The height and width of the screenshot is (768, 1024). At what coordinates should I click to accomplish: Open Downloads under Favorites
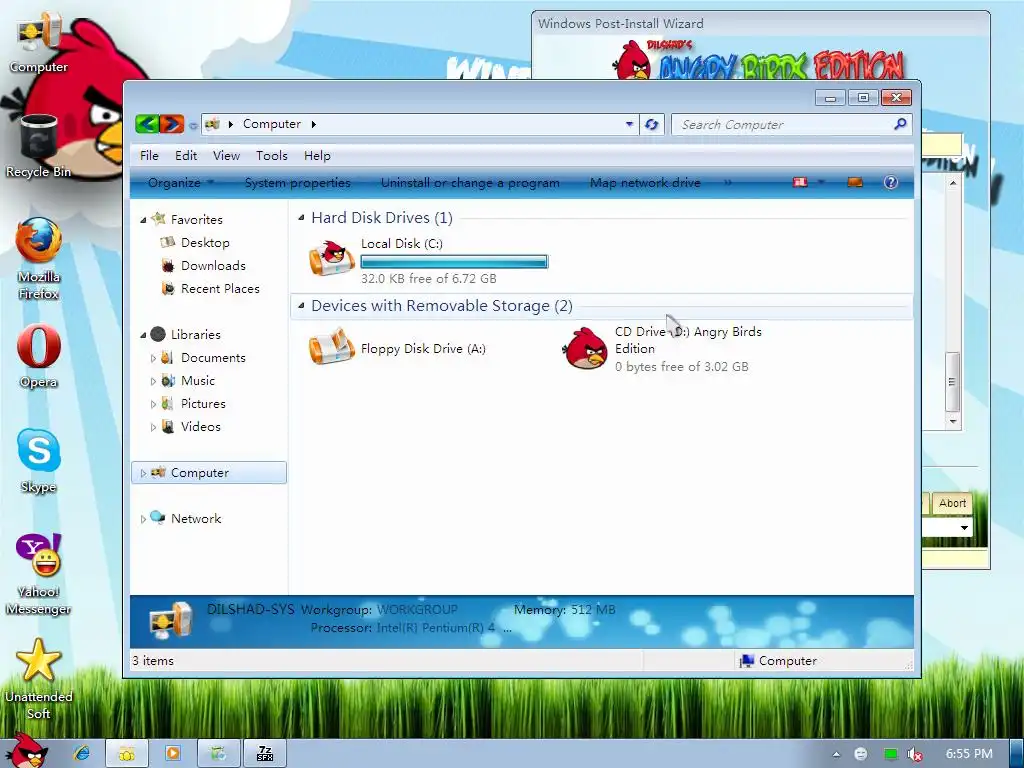pyautogui.click(x=213, y=266)
